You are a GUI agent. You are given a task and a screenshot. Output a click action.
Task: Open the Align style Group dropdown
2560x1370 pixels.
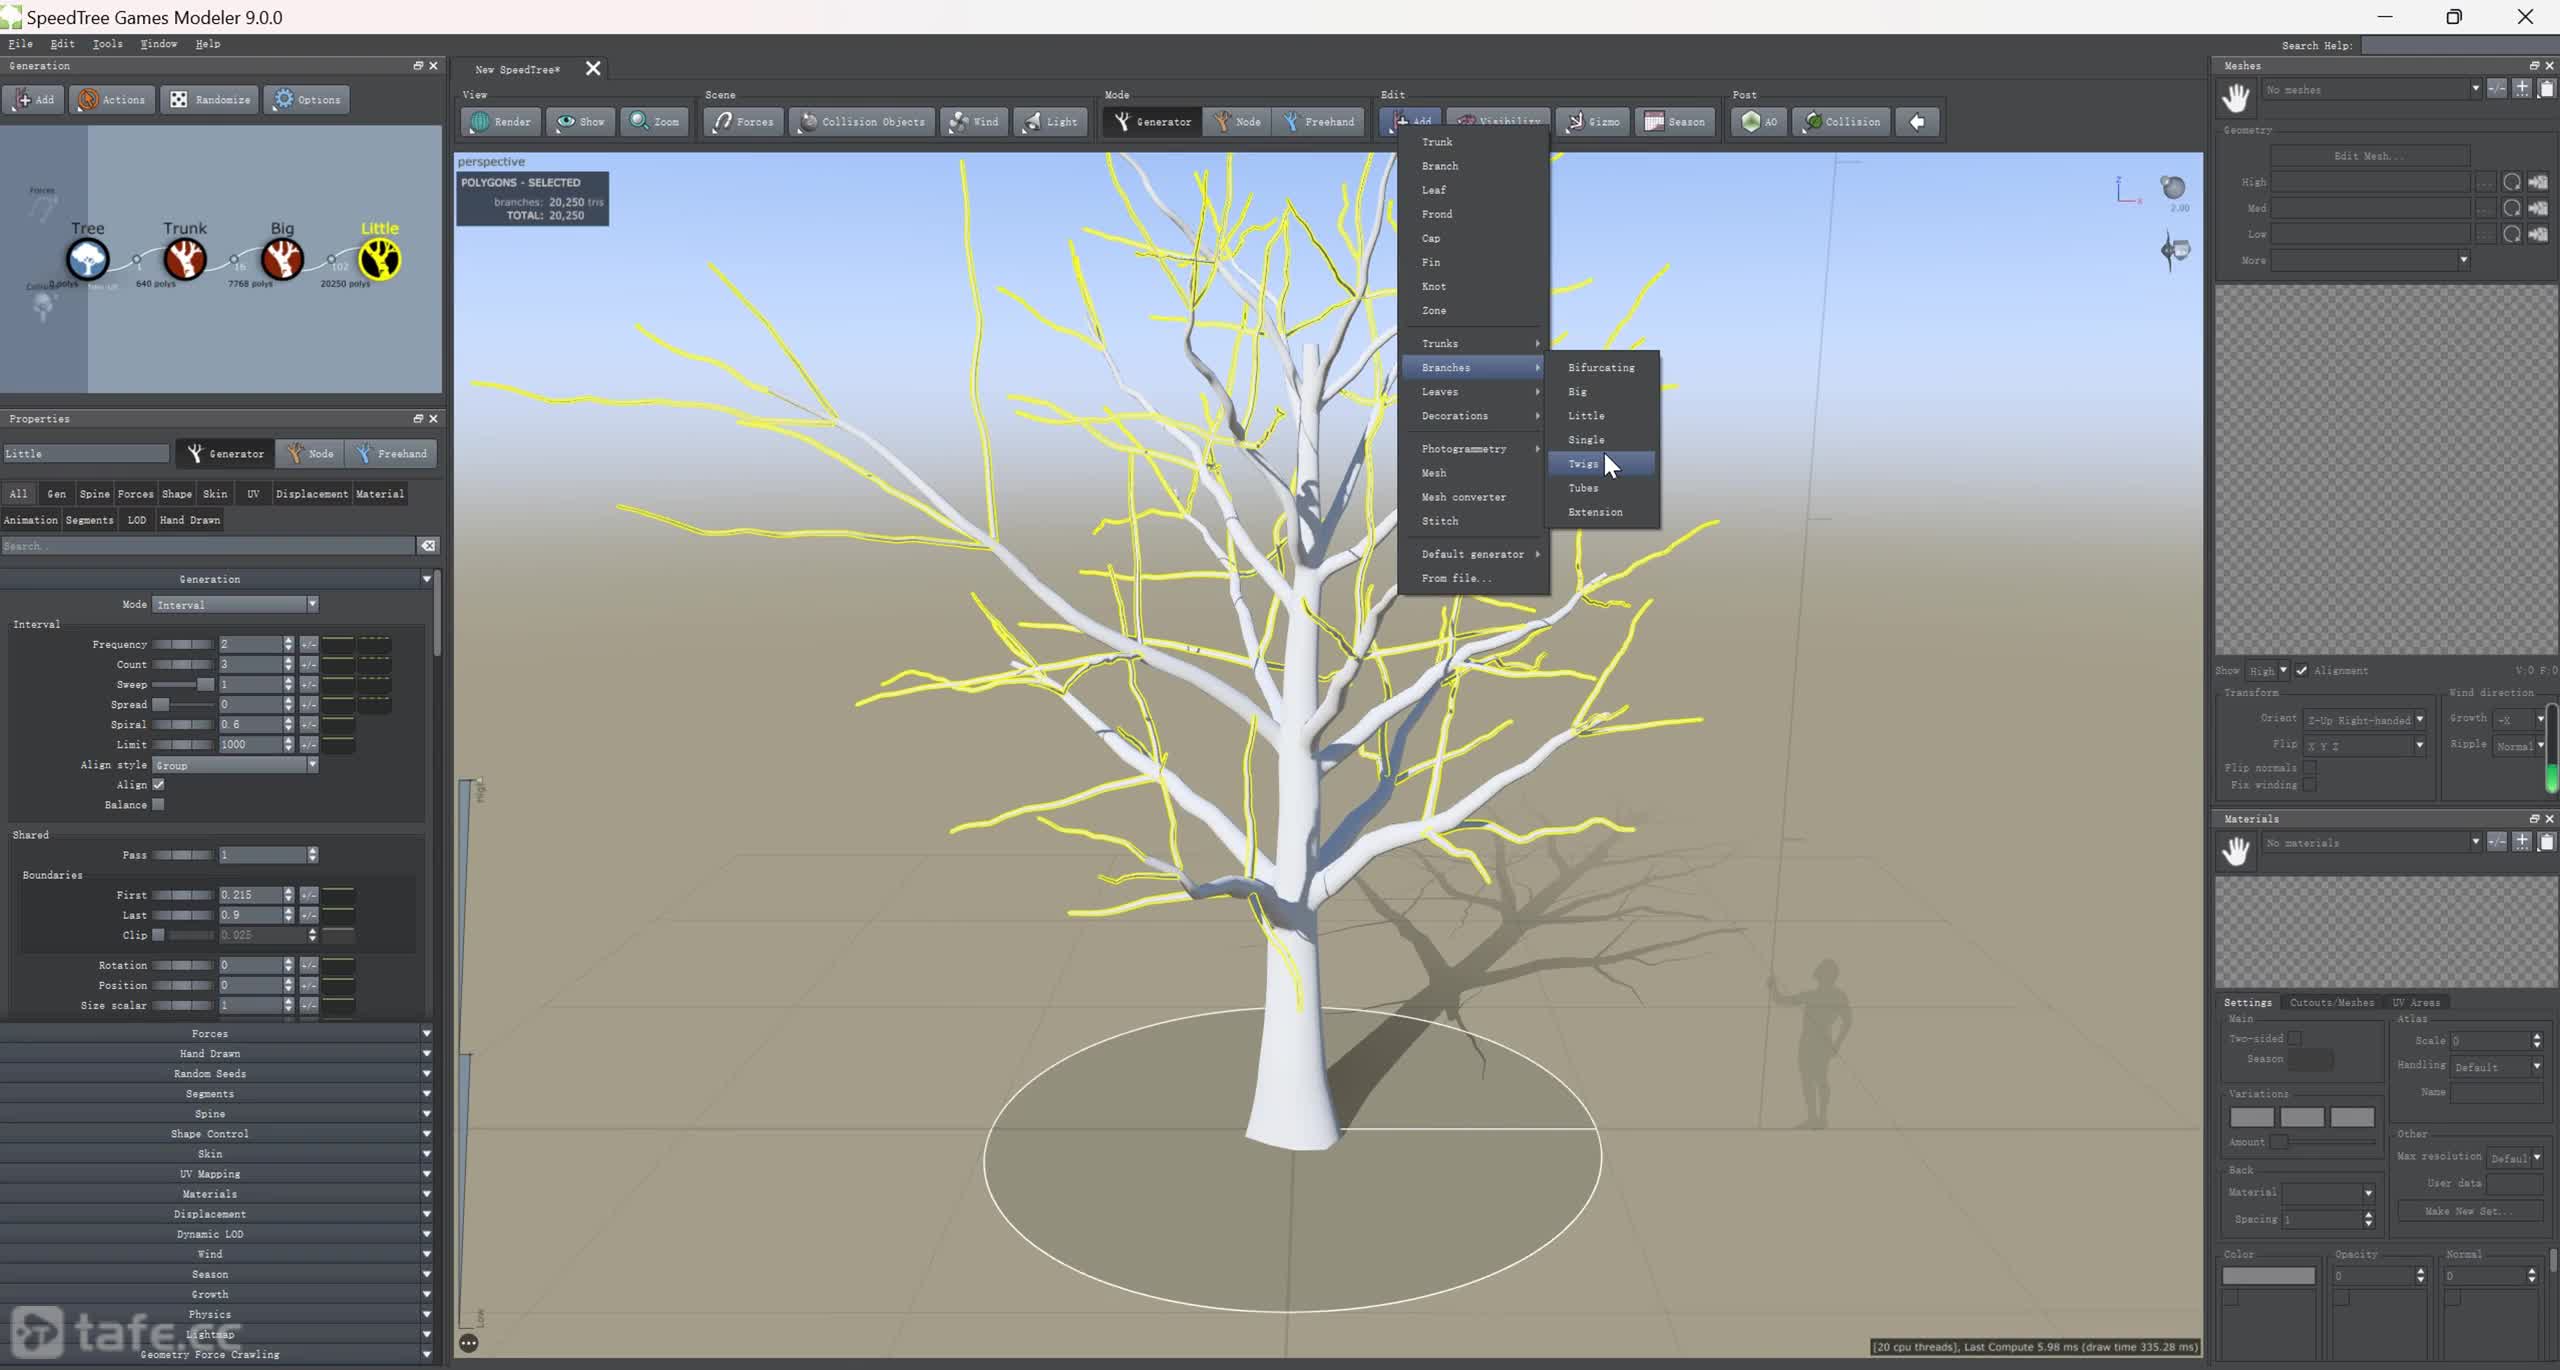235,765
